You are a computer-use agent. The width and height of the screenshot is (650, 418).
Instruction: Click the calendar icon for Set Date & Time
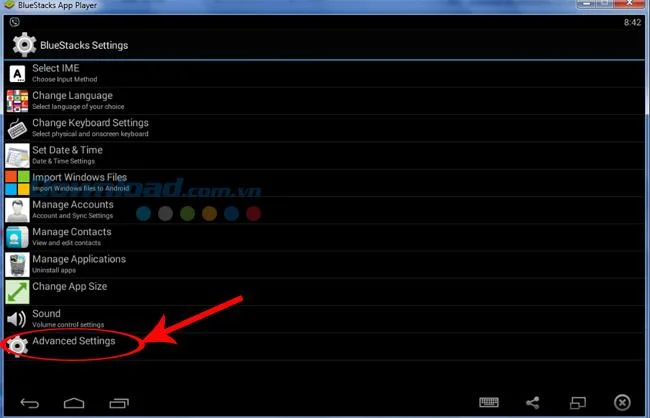click(17, 156)
